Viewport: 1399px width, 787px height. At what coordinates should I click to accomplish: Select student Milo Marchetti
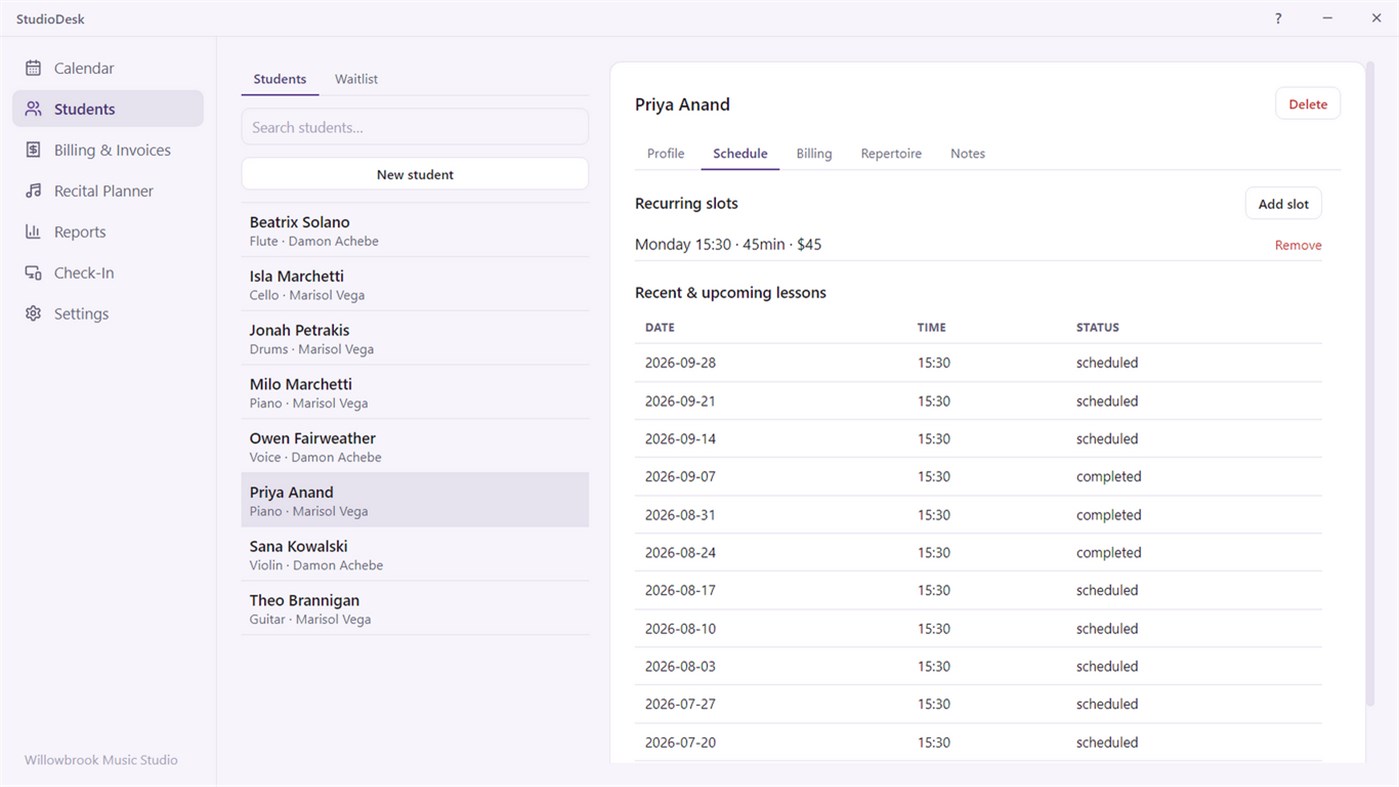click(x=415, y=392)
